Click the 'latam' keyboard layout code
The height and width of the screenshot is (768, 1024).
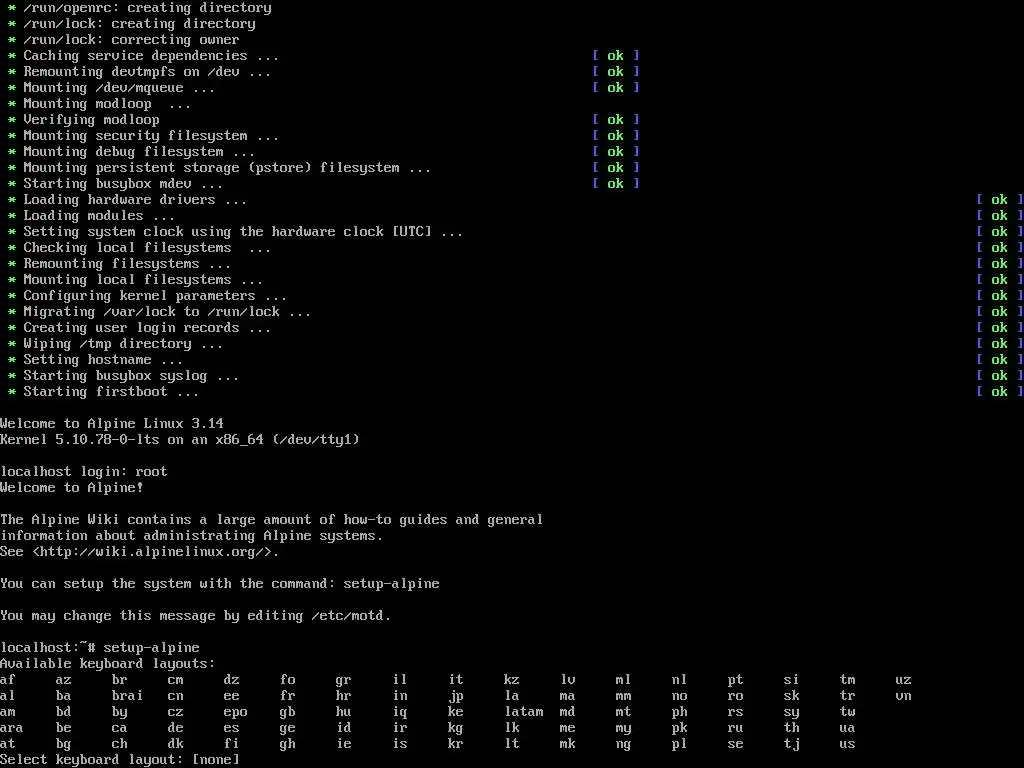524,712
